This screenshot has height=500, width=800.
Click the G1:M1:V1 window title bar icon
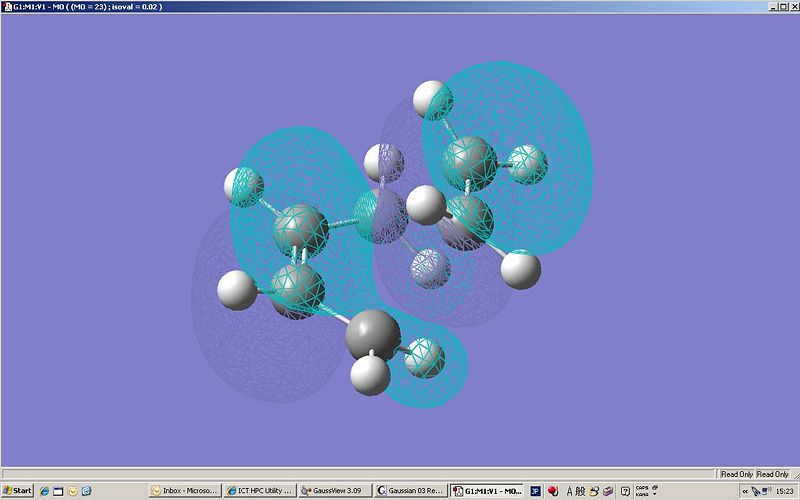click(7, 7)
